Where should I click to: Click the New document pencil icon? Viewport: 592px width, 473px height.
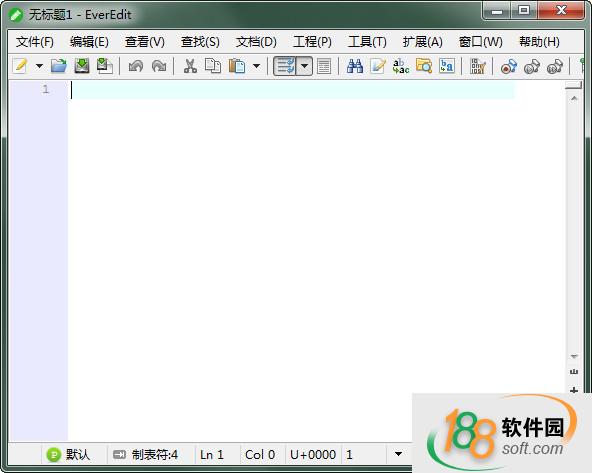20,66
